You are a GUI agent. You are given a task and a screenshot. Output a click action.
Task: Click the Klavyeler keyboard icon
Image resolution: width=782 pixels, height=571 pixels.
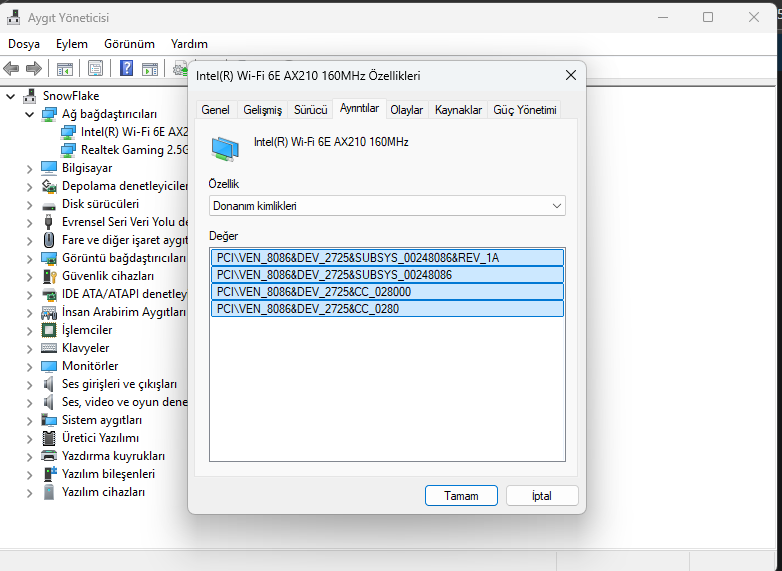(49, 348)
